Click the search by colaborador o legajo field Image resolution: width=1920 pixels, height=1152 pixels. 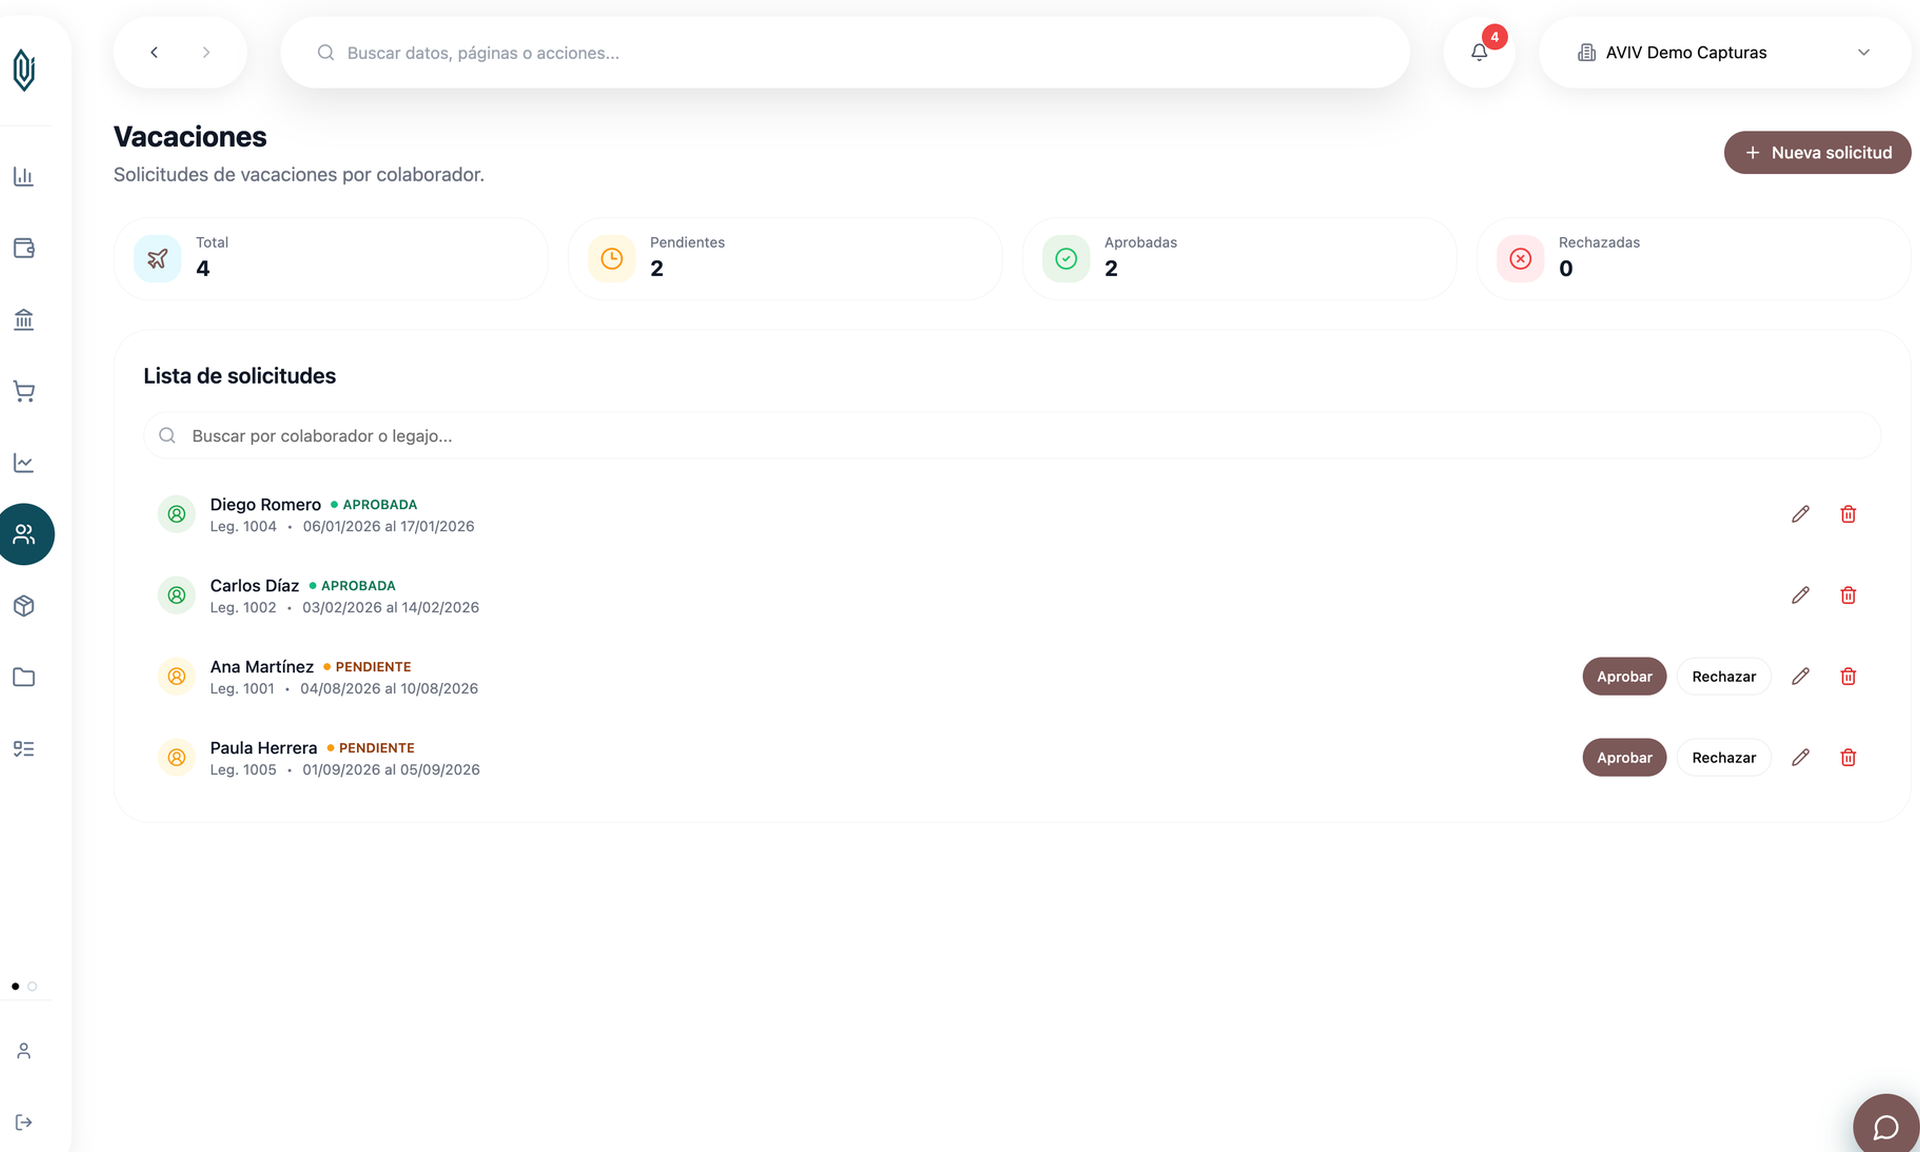coord(1012,435)
